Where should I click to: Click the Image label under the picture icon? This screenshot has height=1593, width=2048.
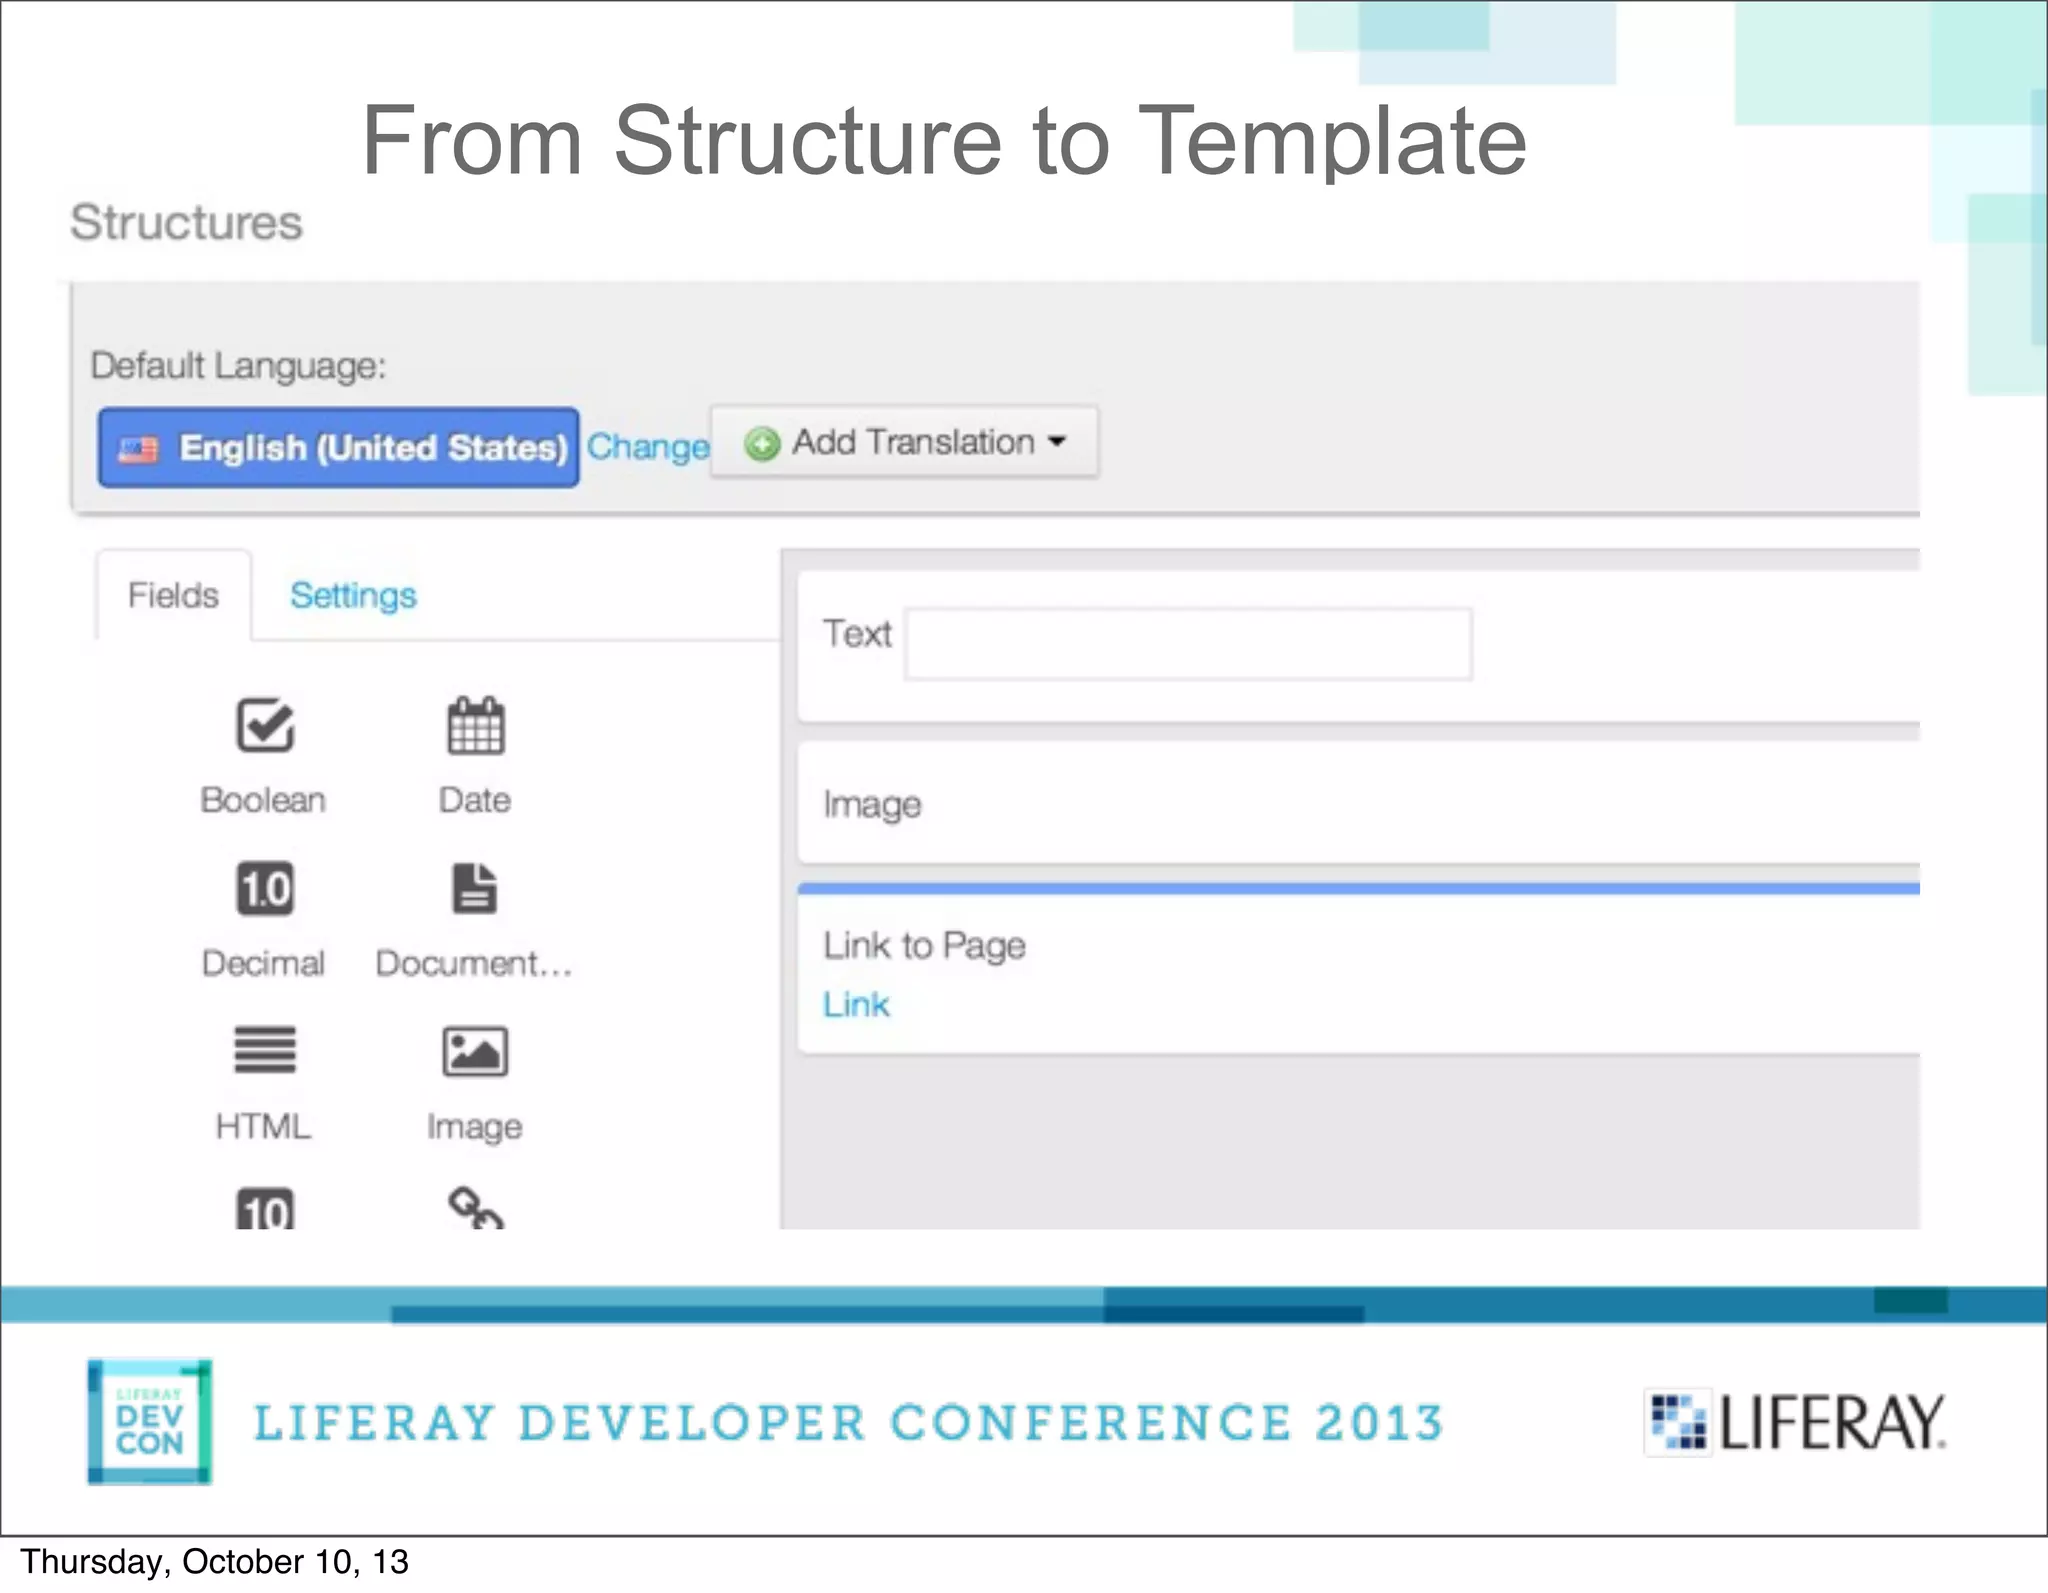pyautogui.click(x=474, y=1127)
